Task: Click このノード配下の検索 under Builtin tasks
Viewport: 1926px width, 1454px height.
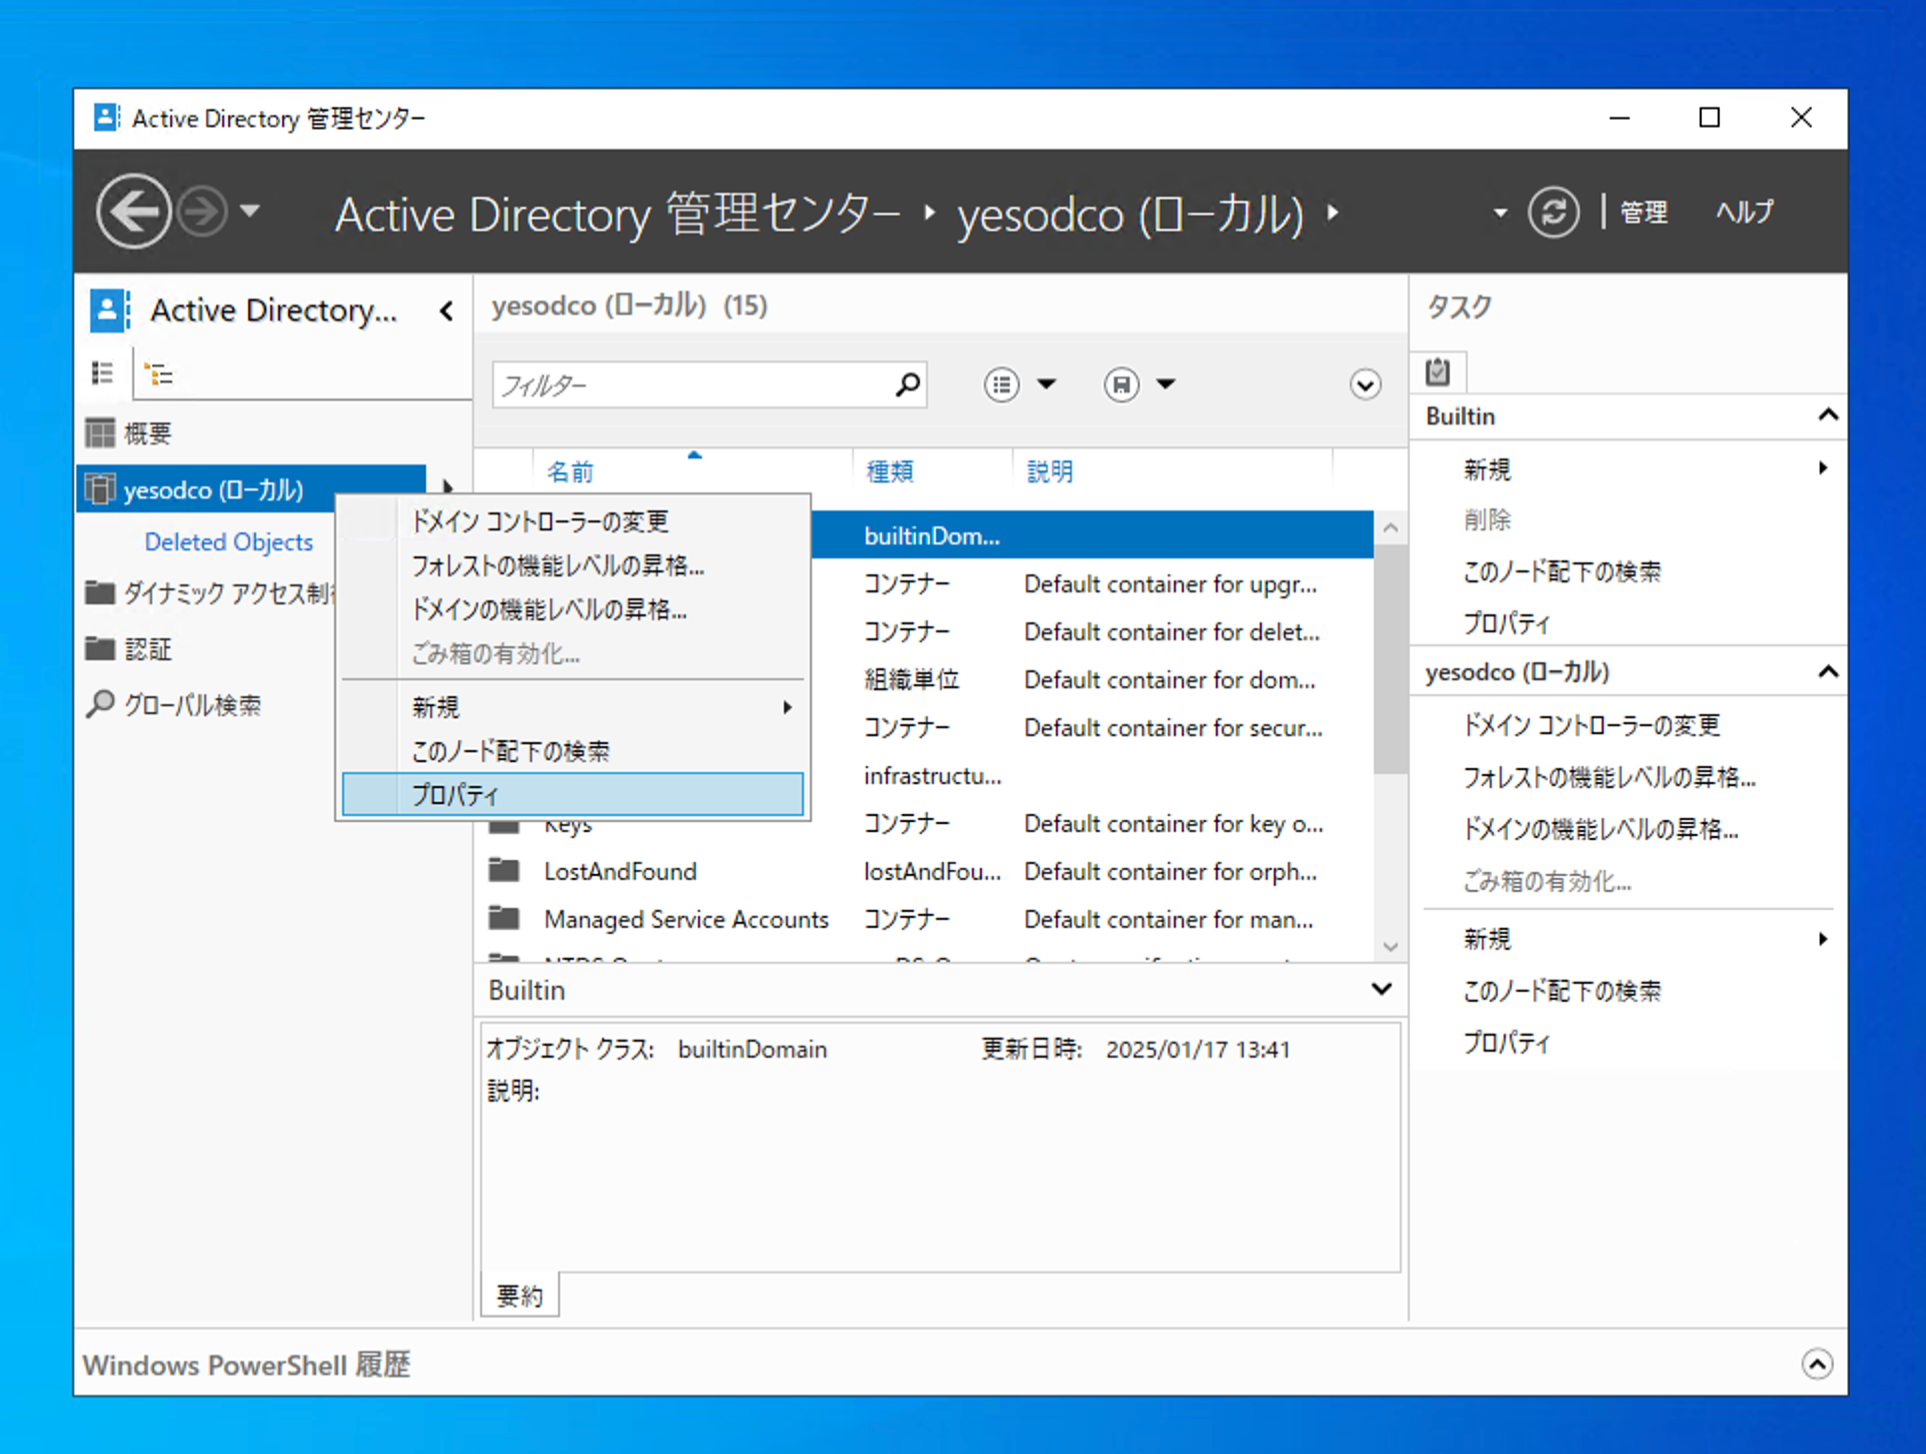Action: coord(1561,572)
